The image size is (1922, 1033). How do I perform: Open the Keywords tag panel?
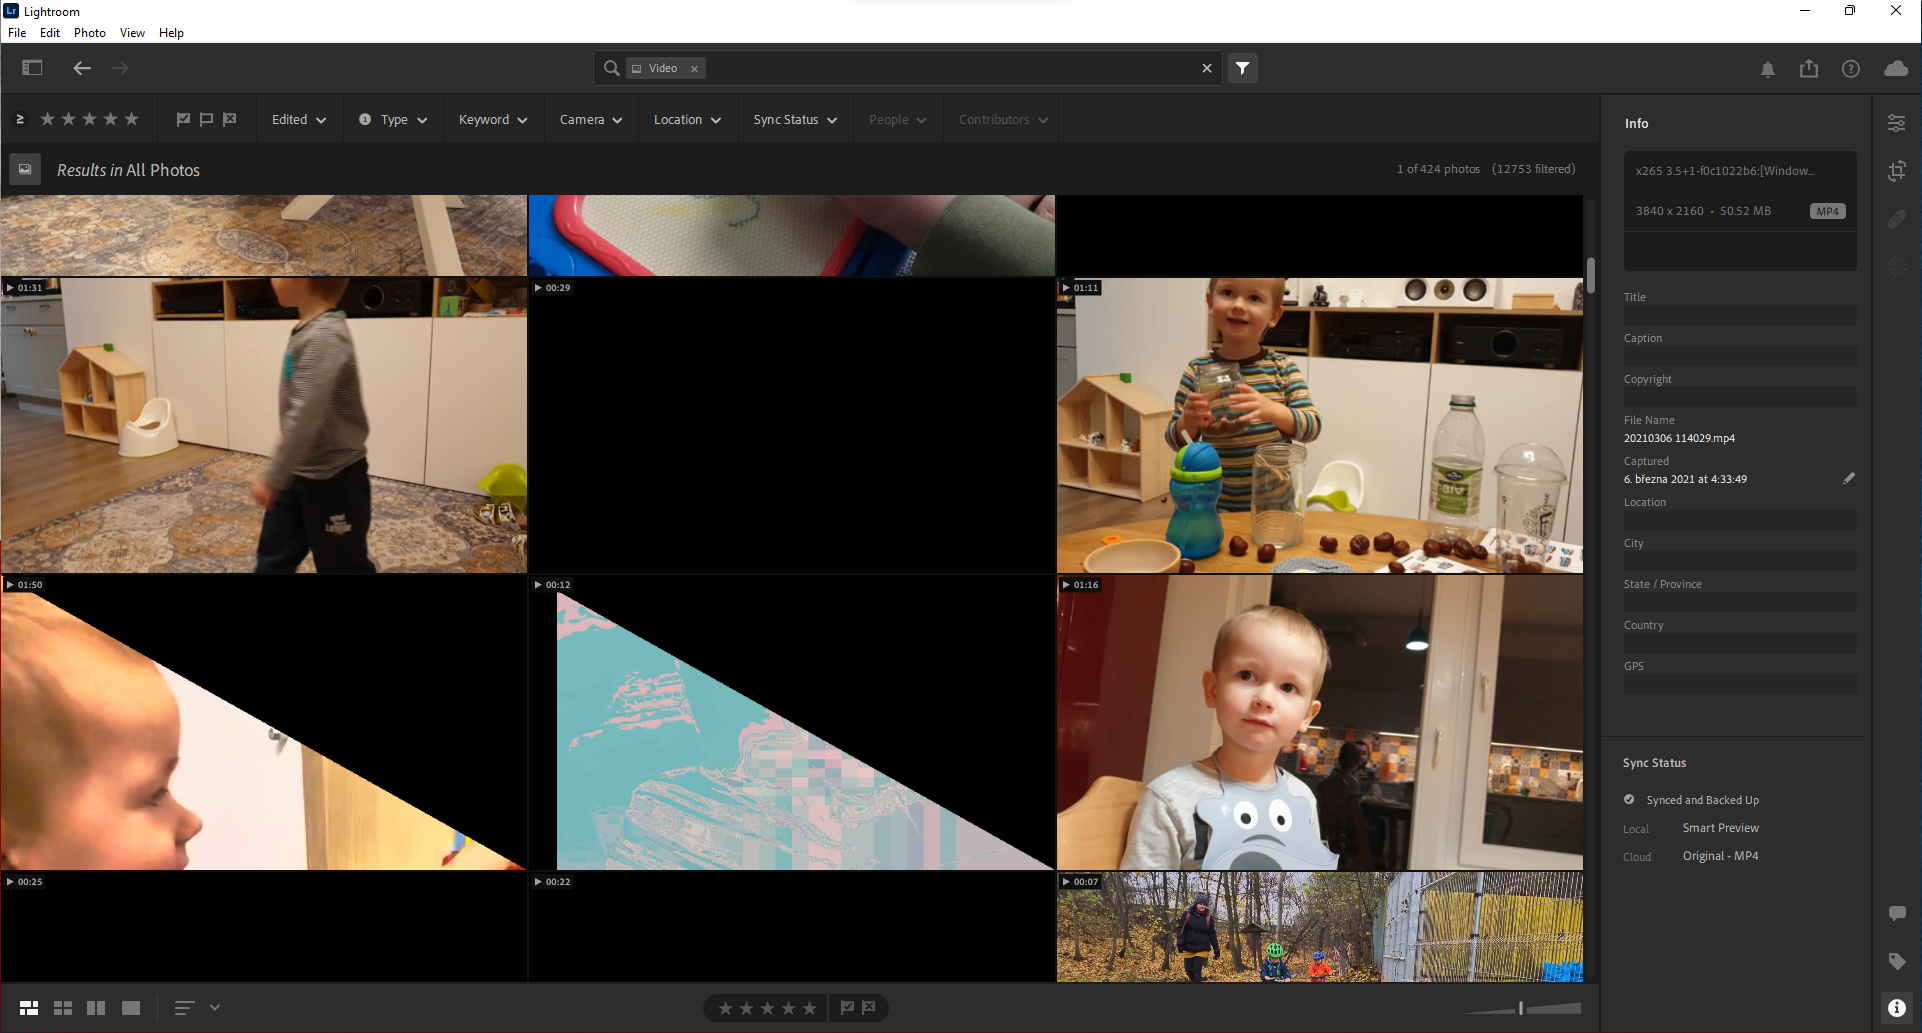(x=1897, y=961)
